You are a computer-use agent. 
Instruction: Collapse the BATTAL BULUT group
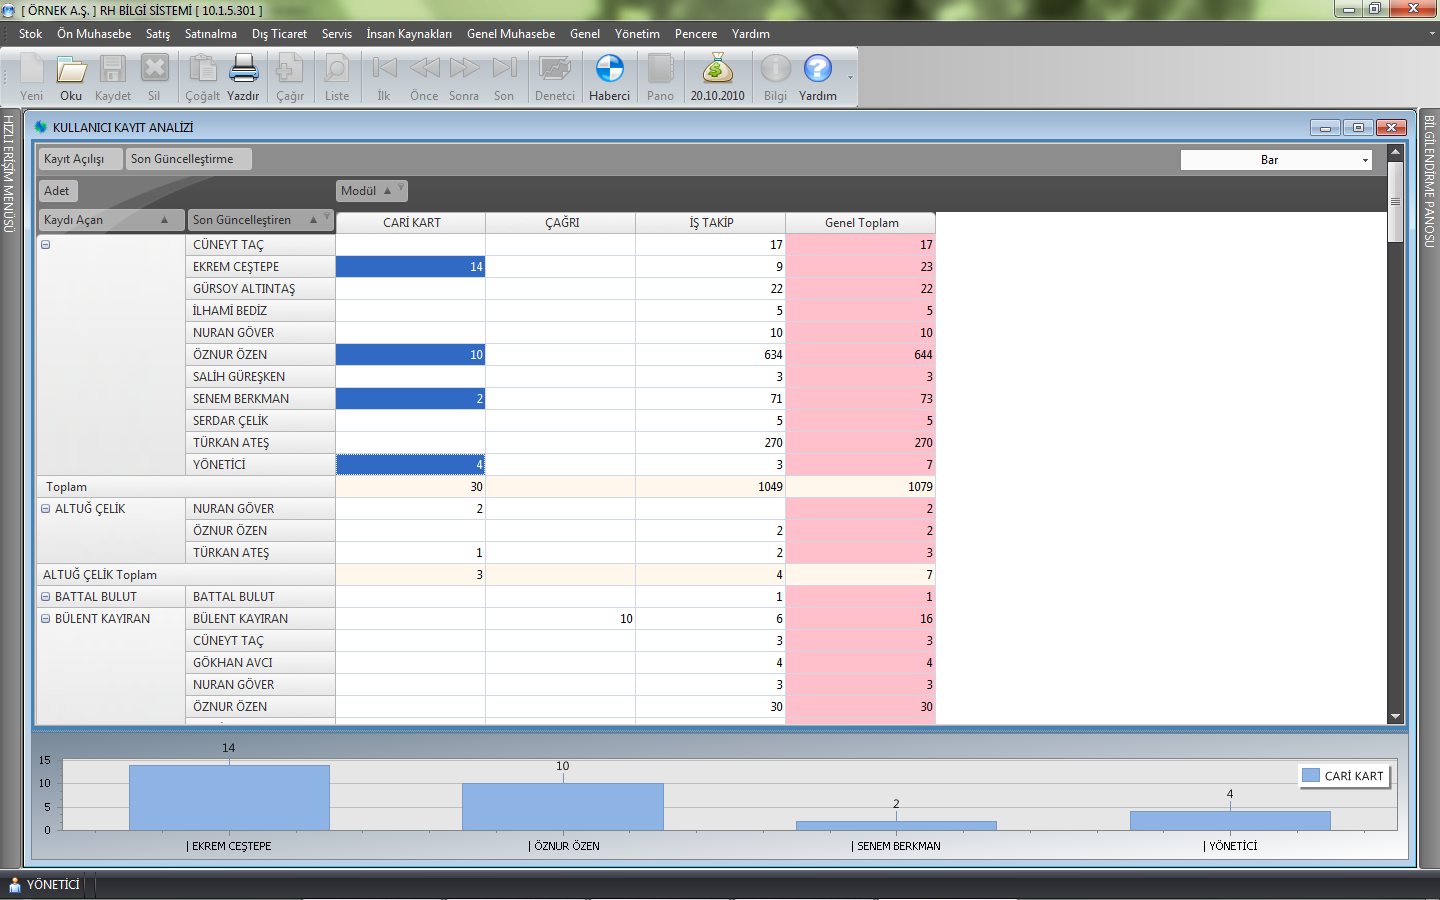[x=45, y=597]
